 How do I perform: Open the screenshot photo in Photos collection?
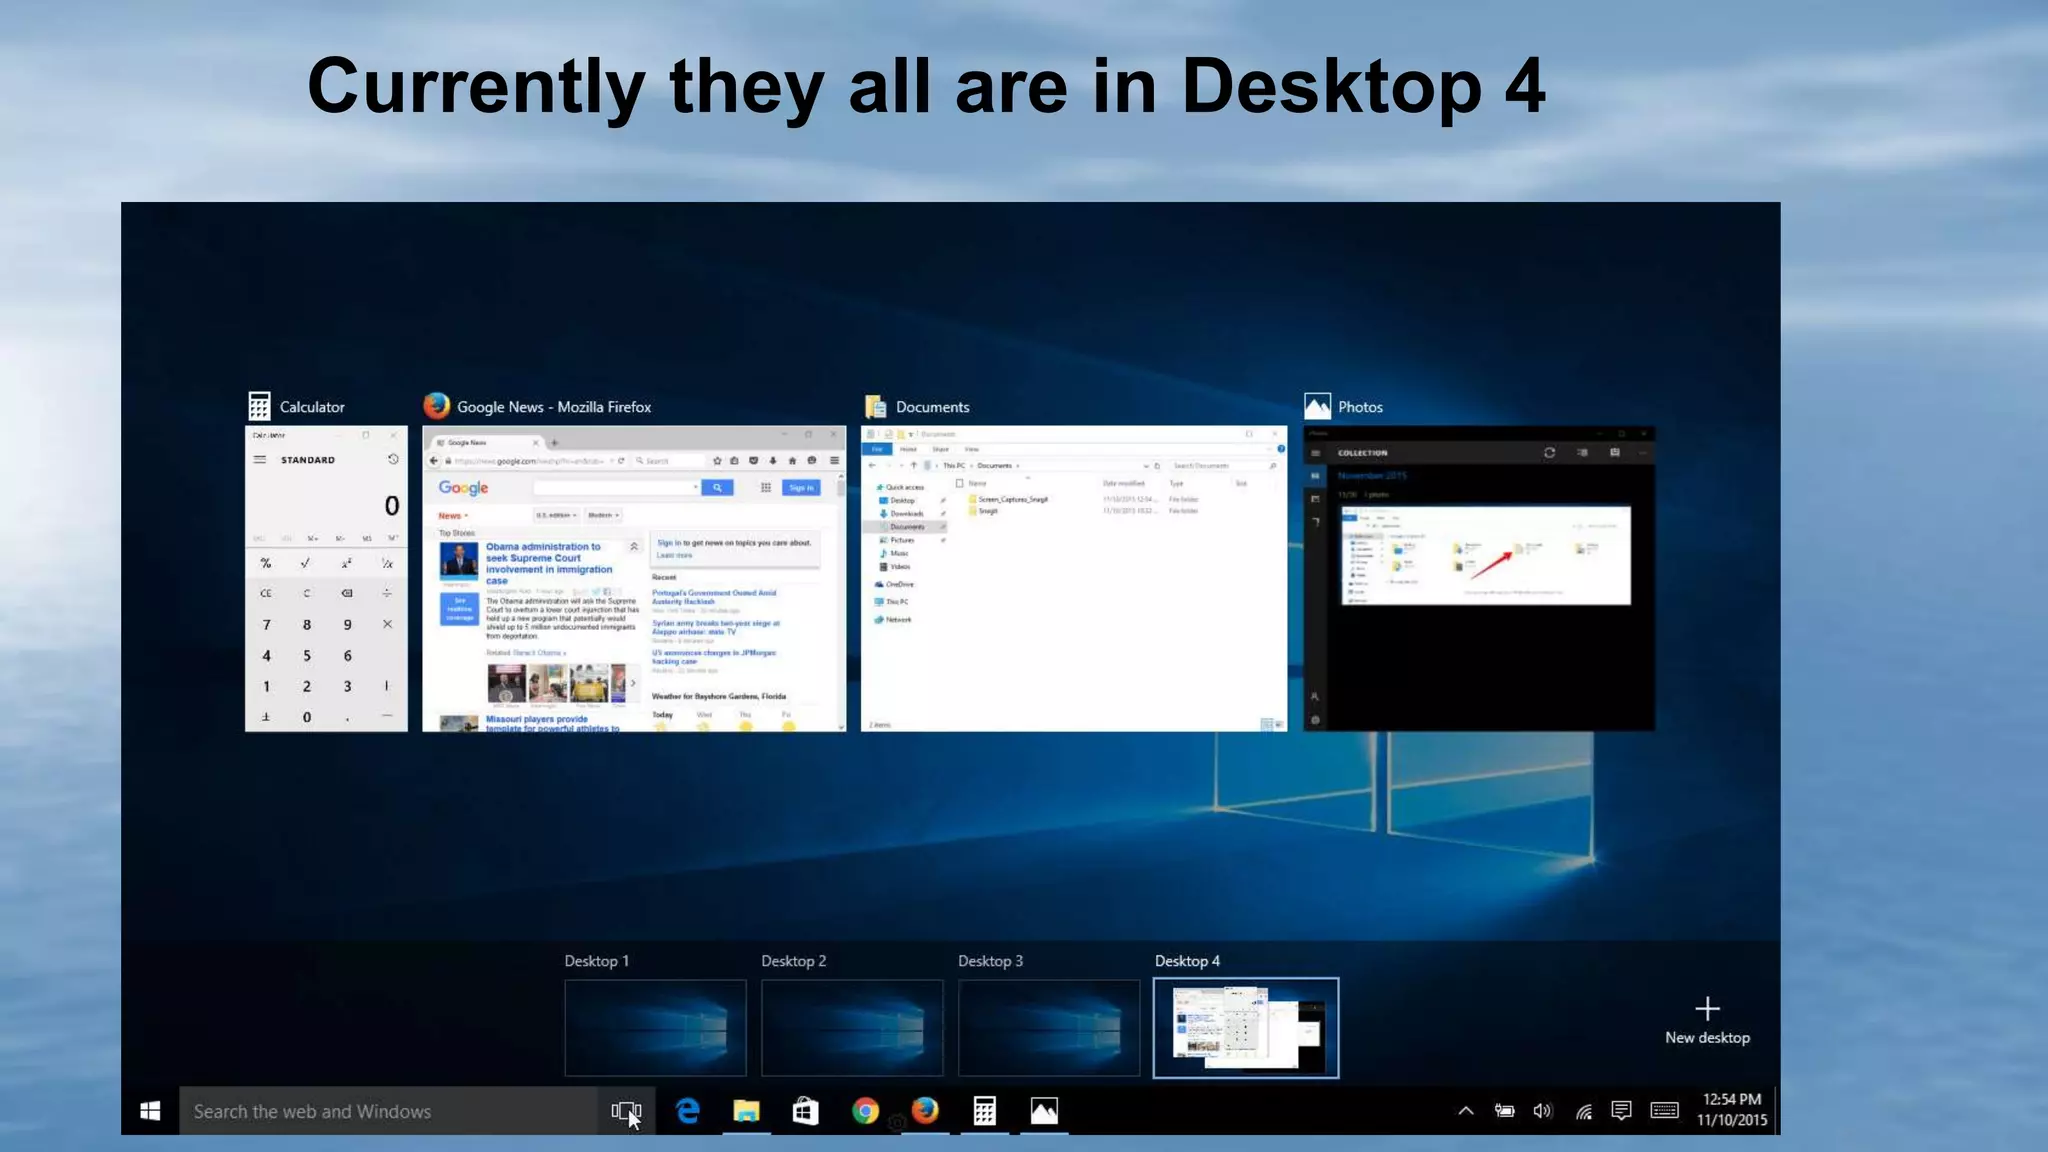pos(1485,555)
